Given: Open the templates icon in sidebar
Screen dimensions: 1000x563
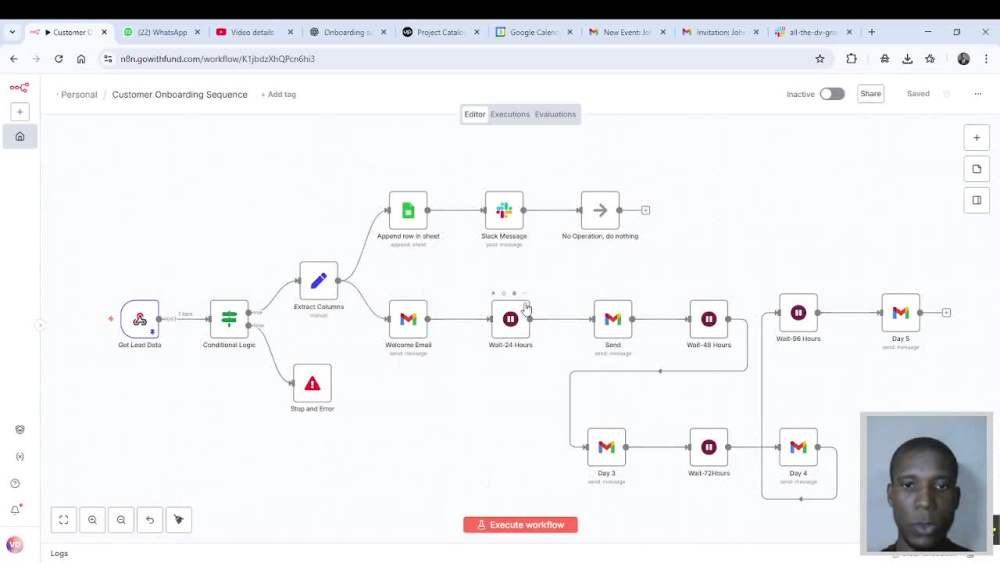Looking at the screenshot, I should pos(20,430).
